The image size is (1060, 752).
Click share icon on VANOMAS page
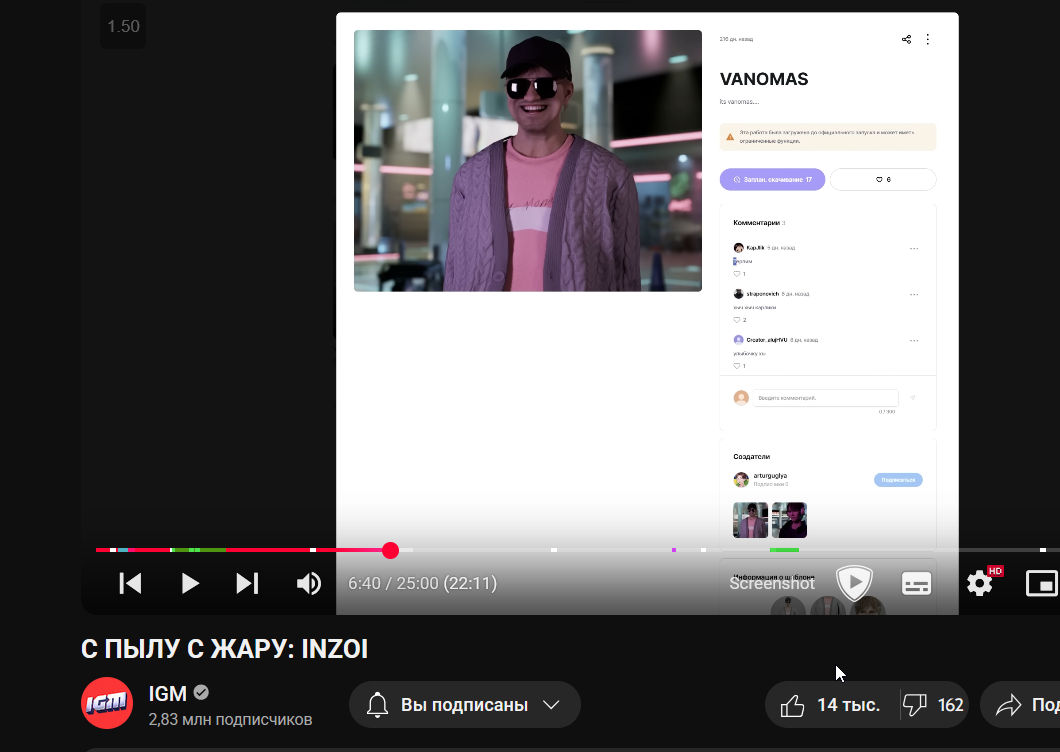(907, 39)
